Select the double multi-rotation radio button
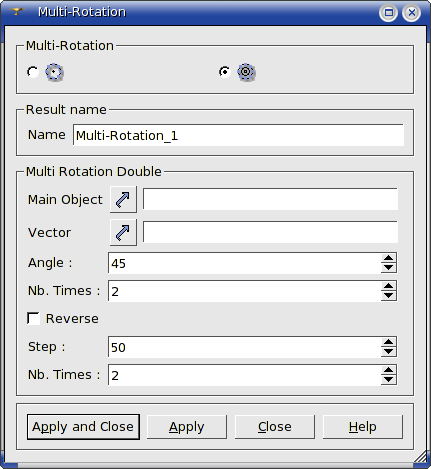This screenshot has height=469, width=431. (x=225, y=72)
